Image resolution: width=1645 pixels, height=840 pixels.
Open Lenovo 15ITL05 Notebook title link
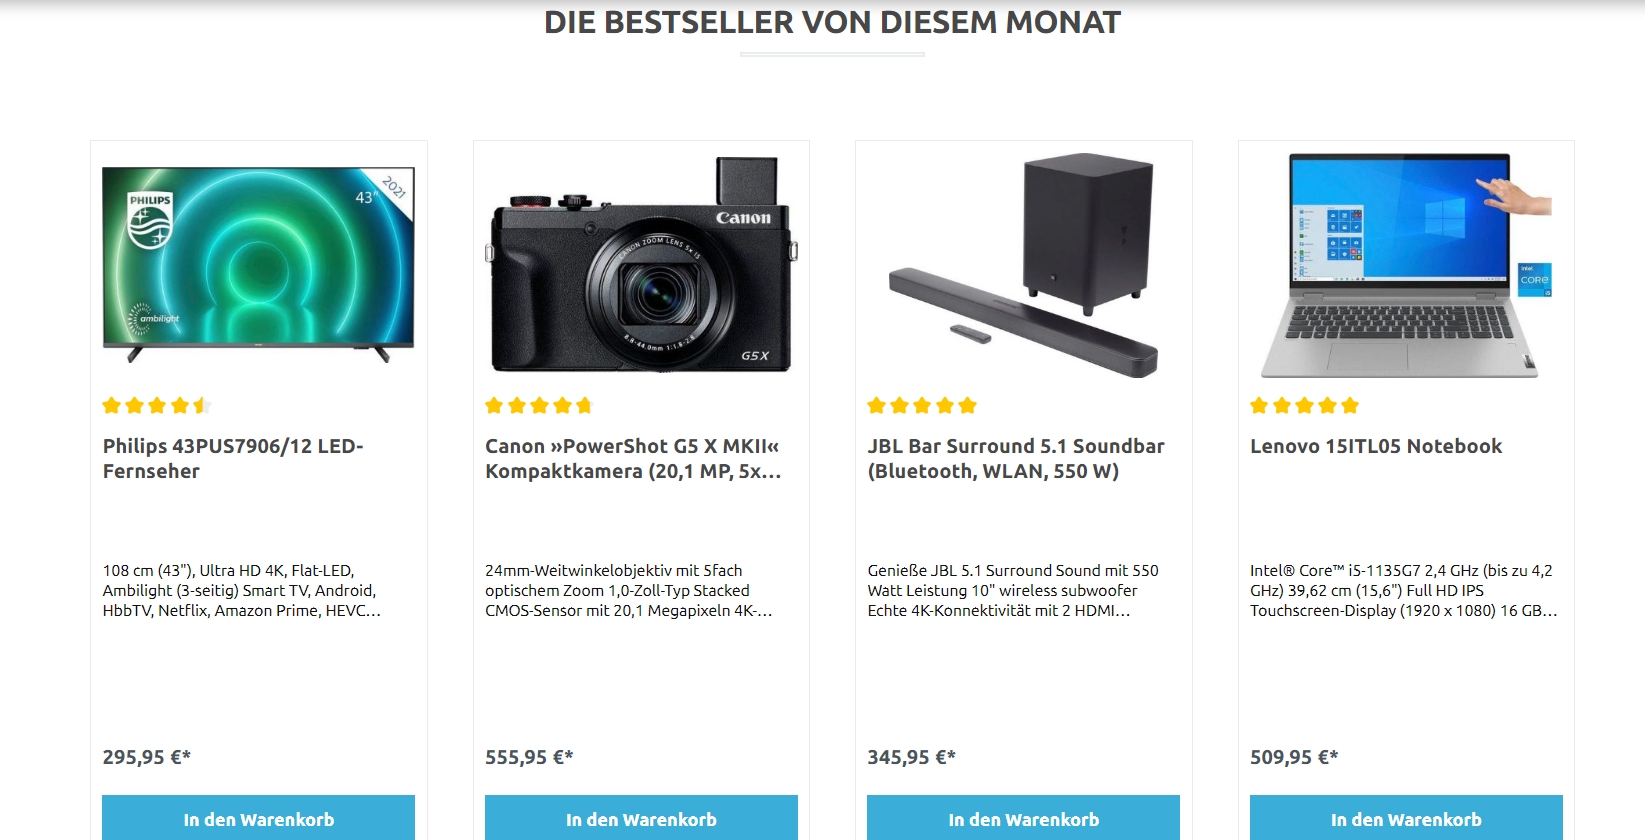click(1376, 447)
